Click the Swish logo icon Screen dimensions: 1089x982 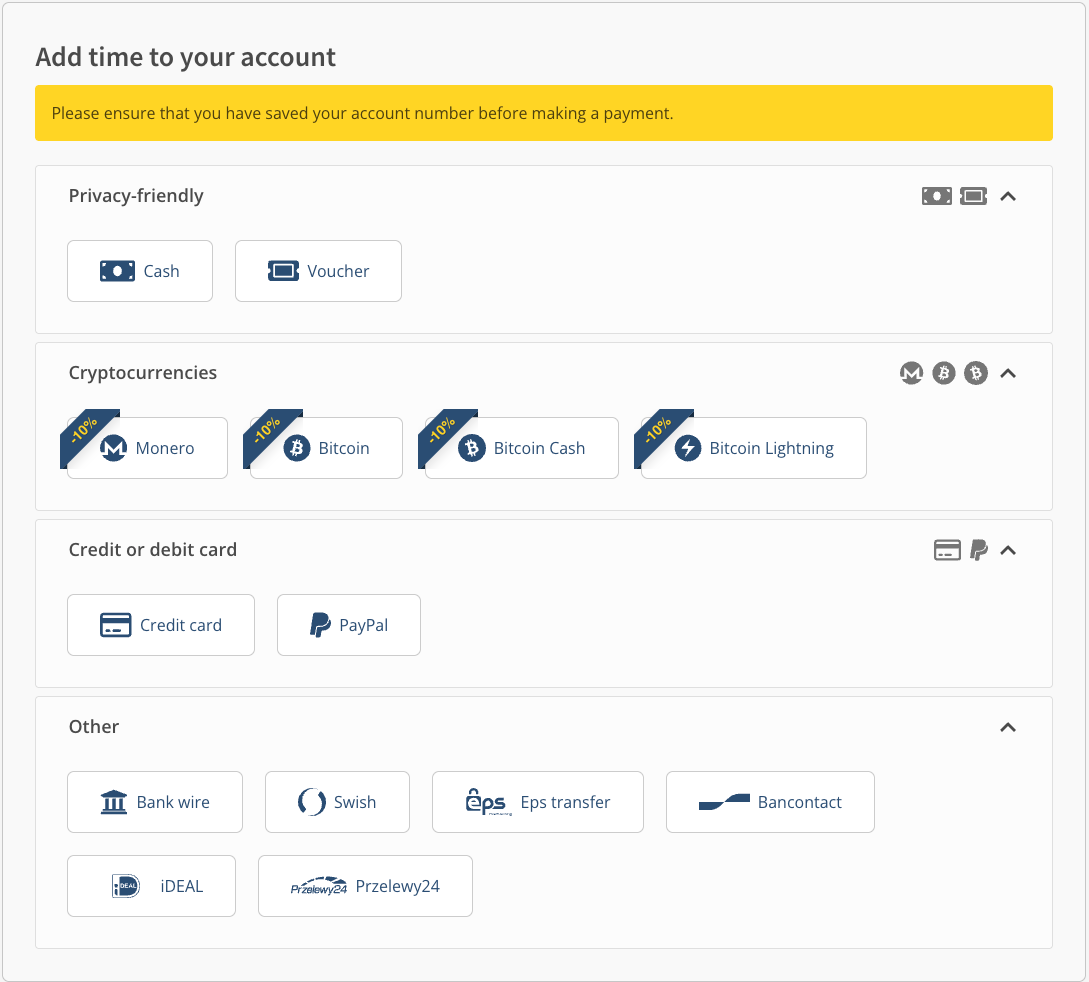coord(312,802)
